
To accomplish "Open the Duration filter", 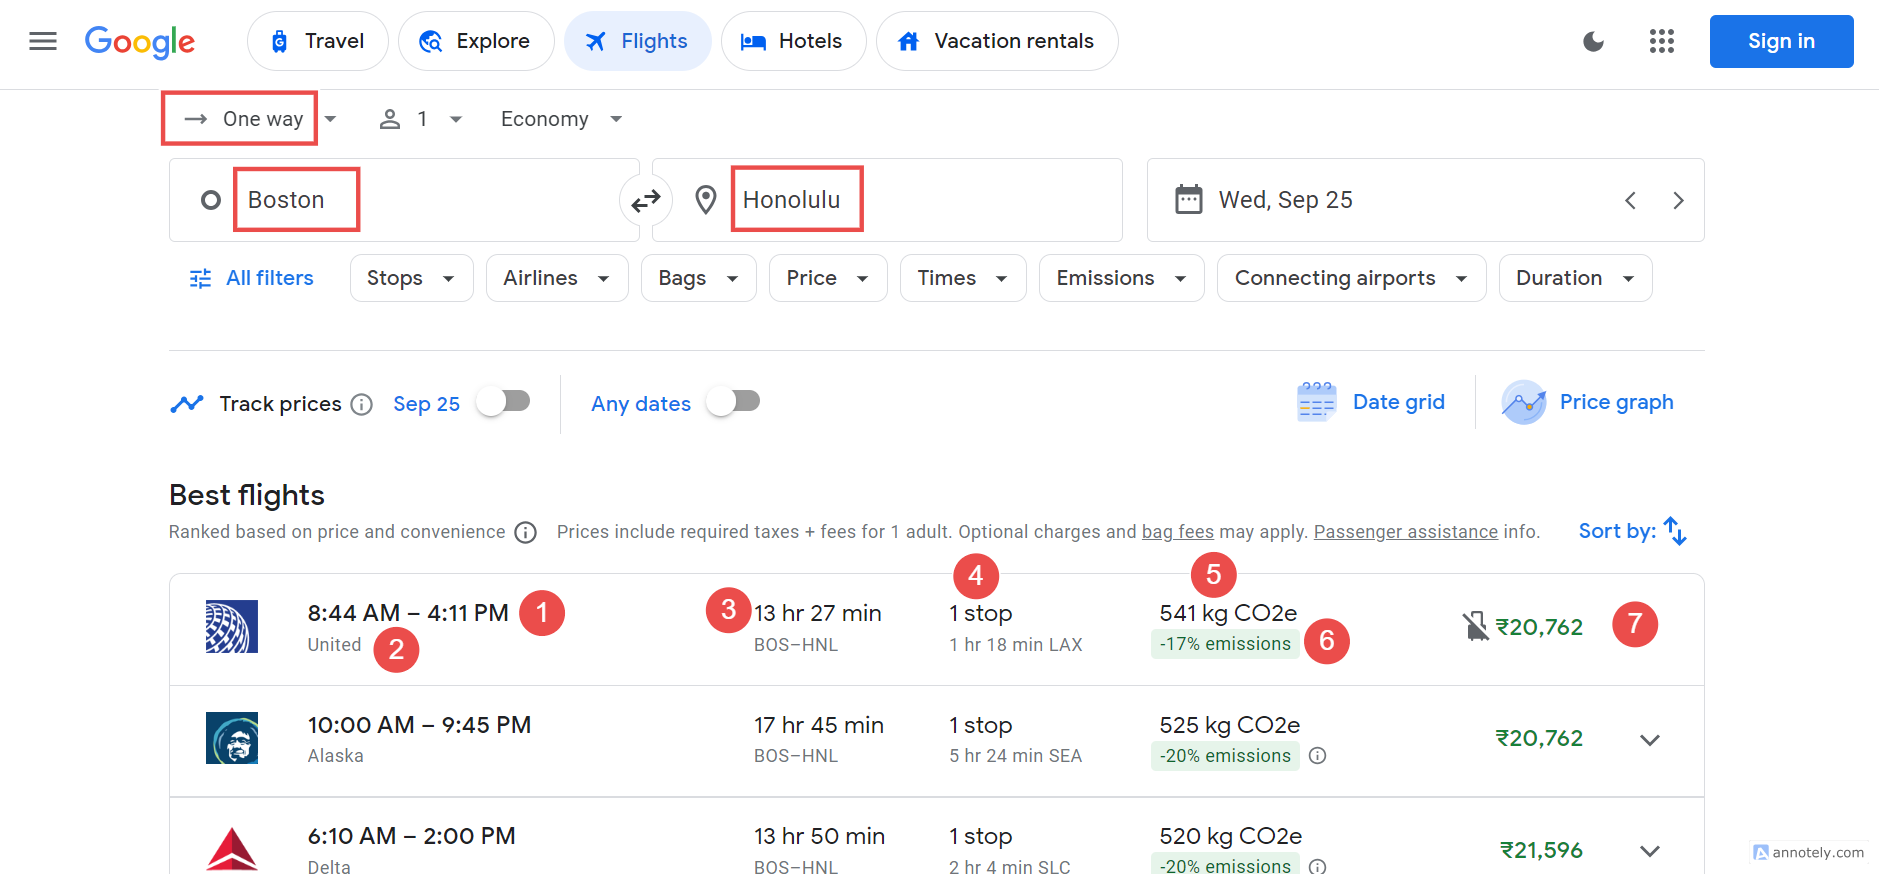I will click(1575, 278).
